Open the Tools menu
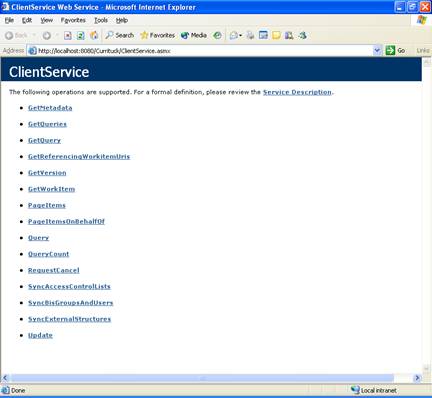The image size is (432, 398). (x=101, y=20)
